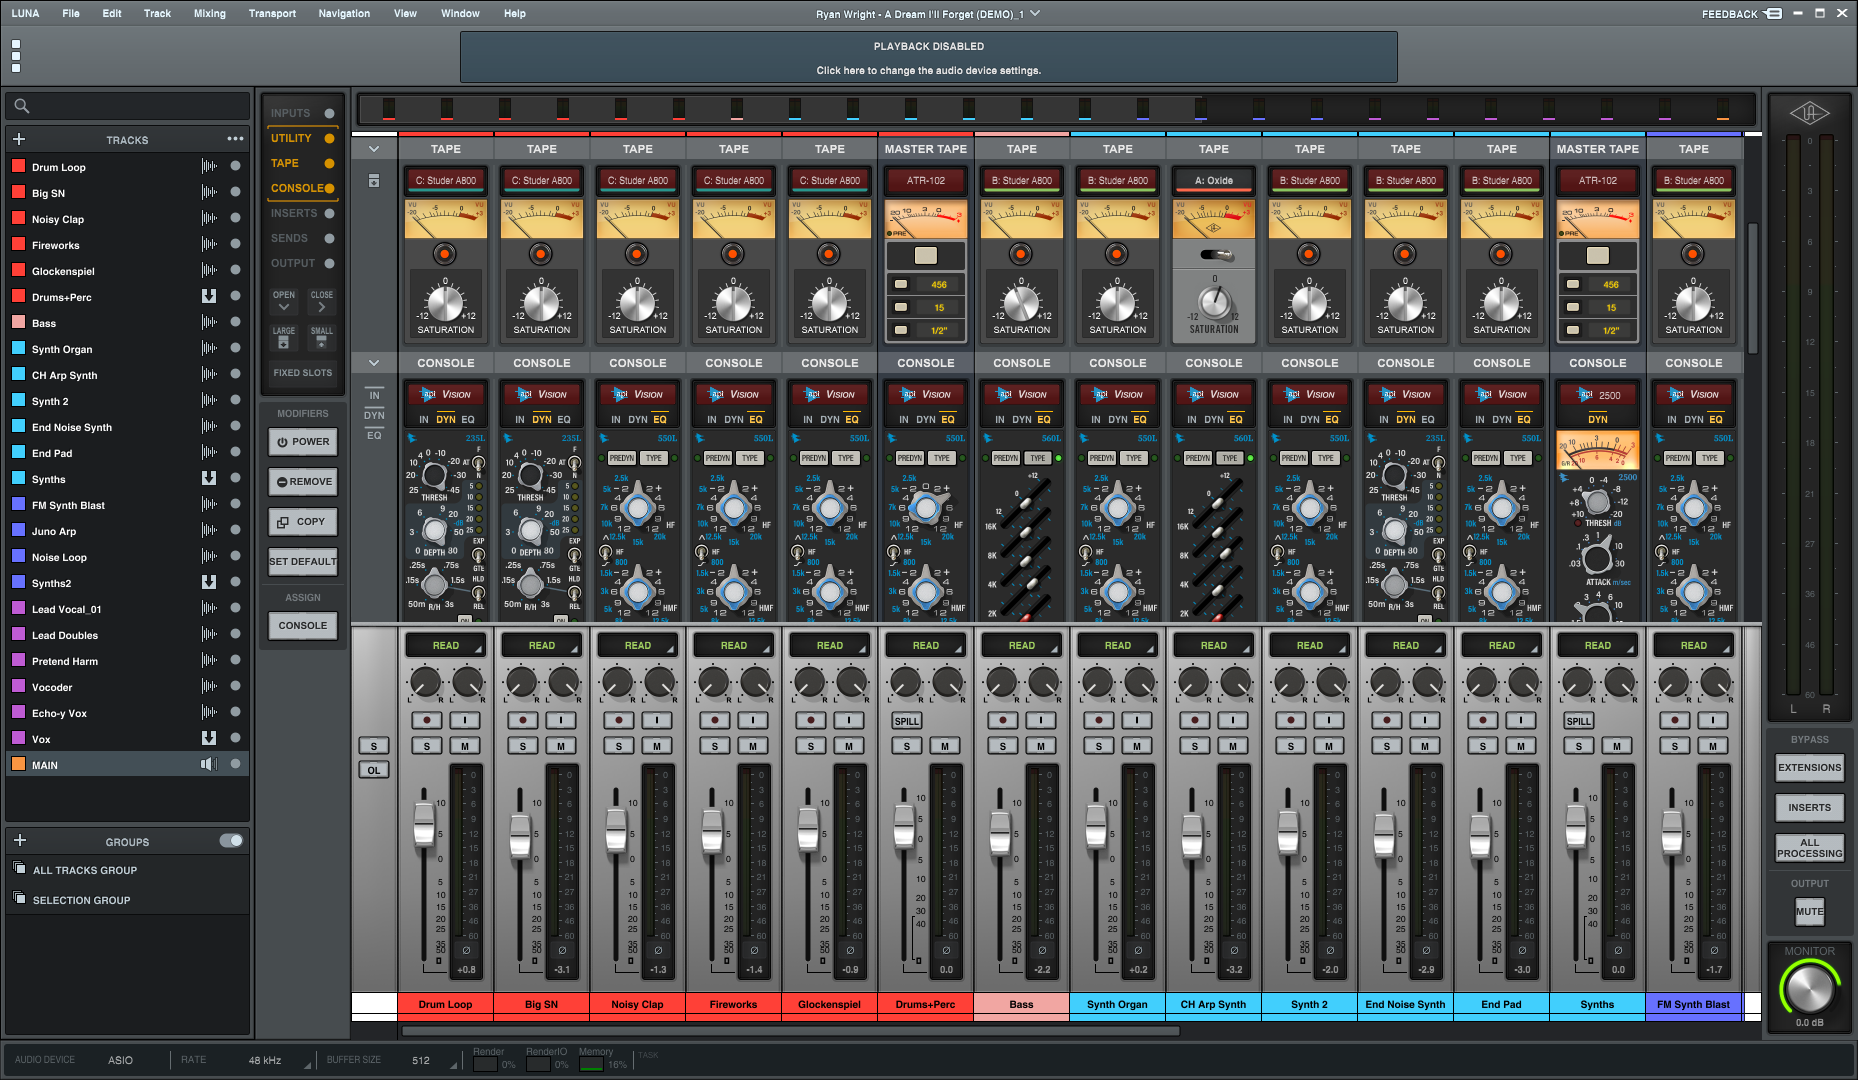Open the Transport menu
The image size is (1858, 1080).
point(272,14)
